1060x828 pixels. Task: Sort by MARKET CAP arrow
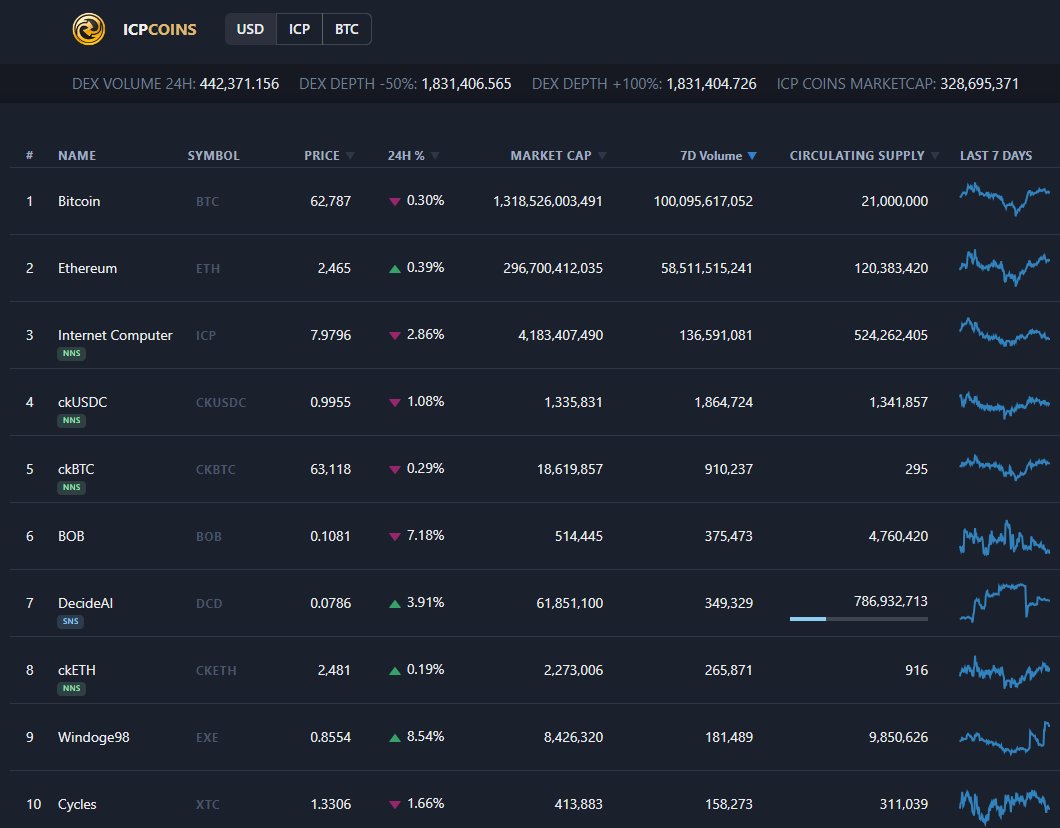point(602,155)
